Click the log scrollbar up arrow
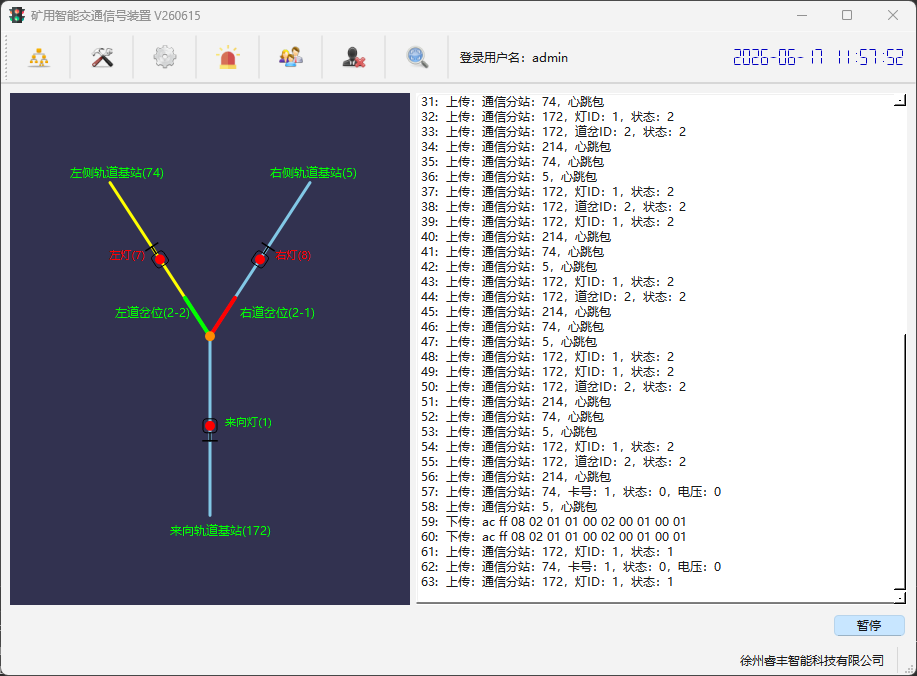The width and height of the screenshot is (917, 676). (x=900, y=101)
